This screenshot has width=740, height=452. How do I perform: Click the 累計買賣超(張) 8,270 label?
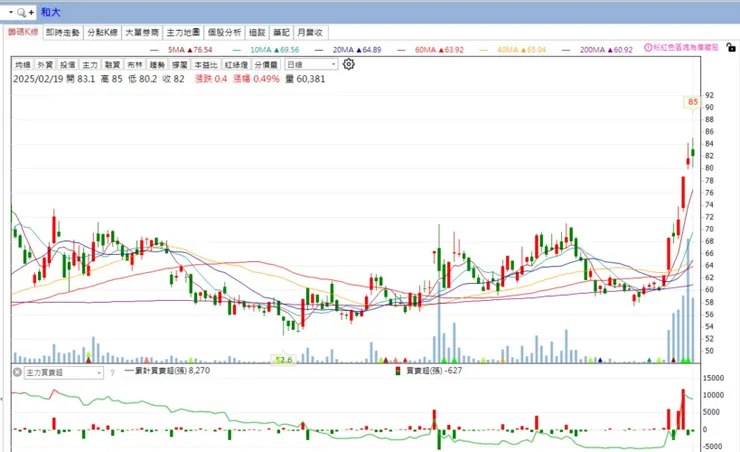[168, 371]
